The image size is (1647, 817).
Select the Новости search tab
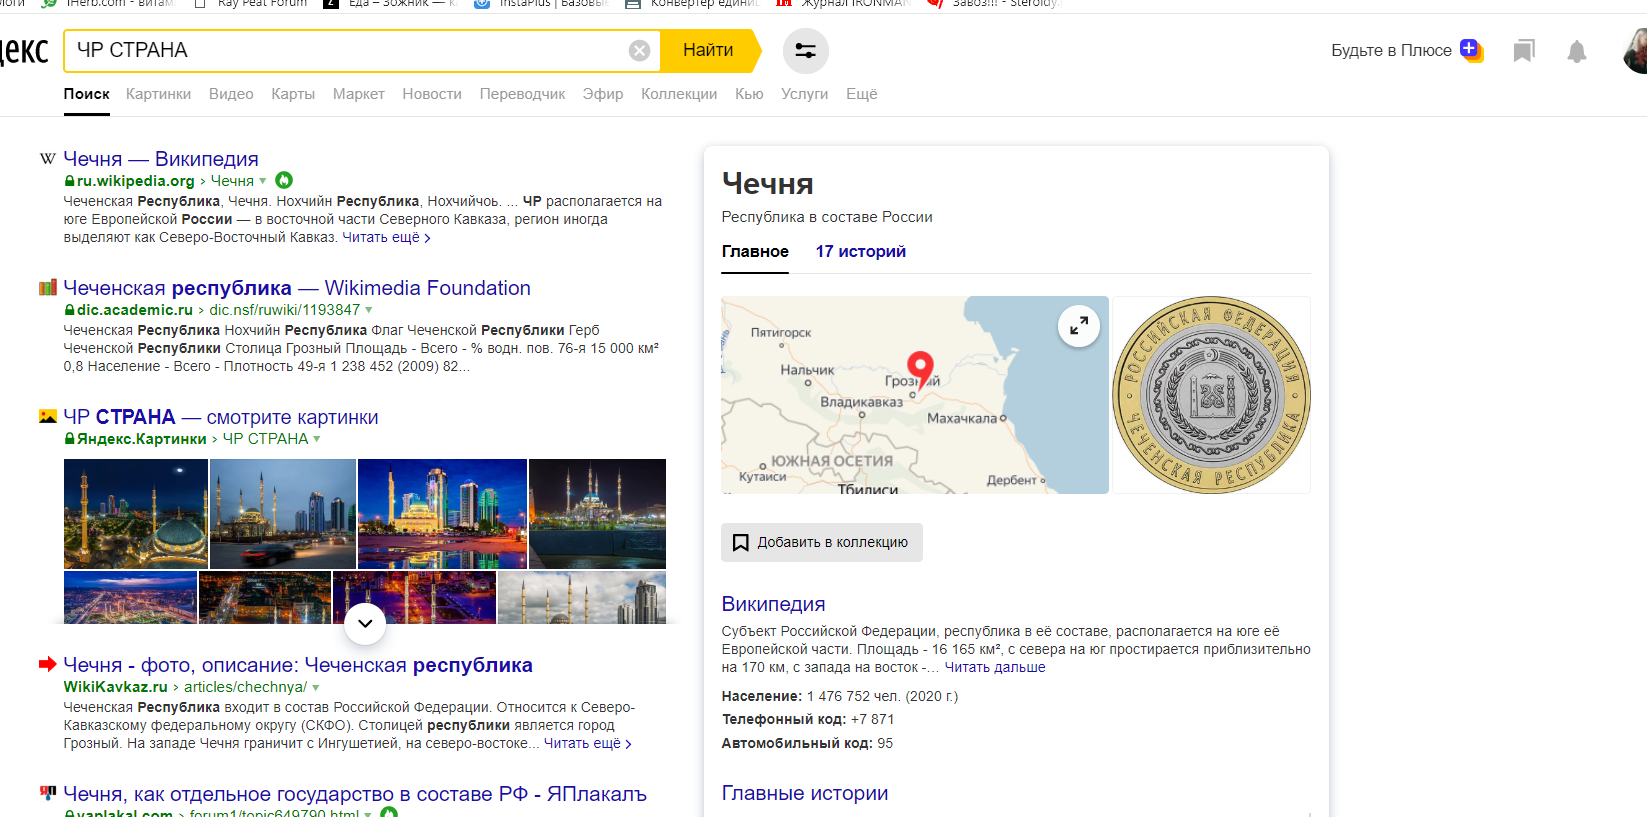pos(431,94)
